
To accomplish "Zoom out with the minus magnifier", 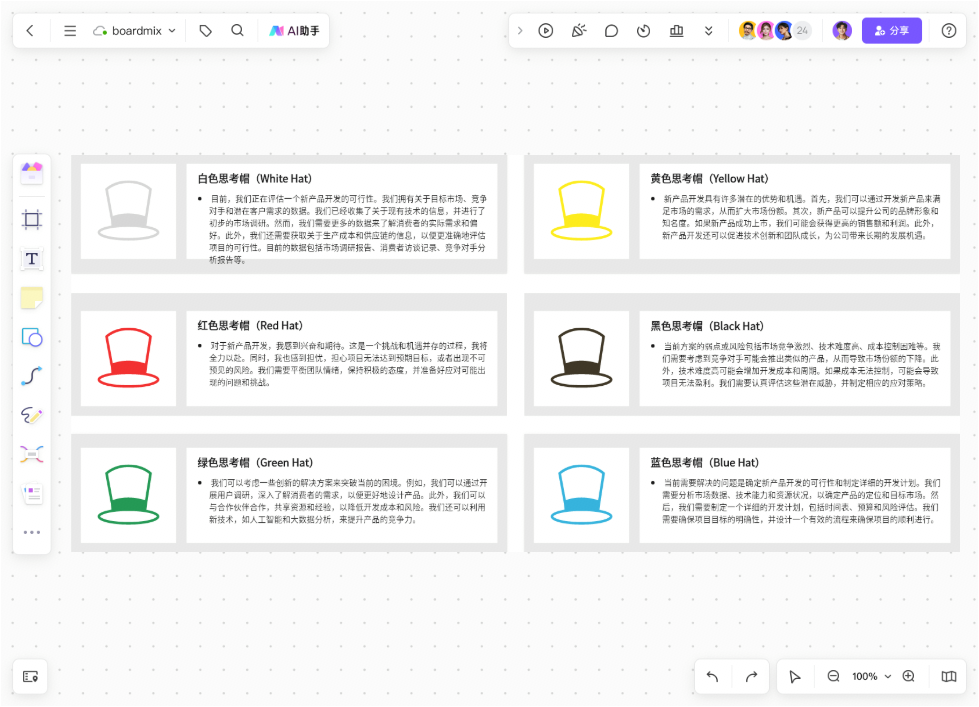I will pyautogui.click(x=834, y=676).
